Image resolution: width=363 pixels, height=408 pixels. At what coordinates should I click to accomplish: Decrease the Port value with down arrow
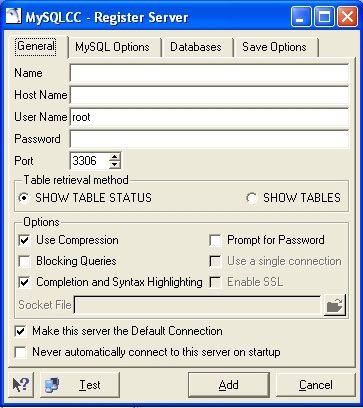point(115,165)
